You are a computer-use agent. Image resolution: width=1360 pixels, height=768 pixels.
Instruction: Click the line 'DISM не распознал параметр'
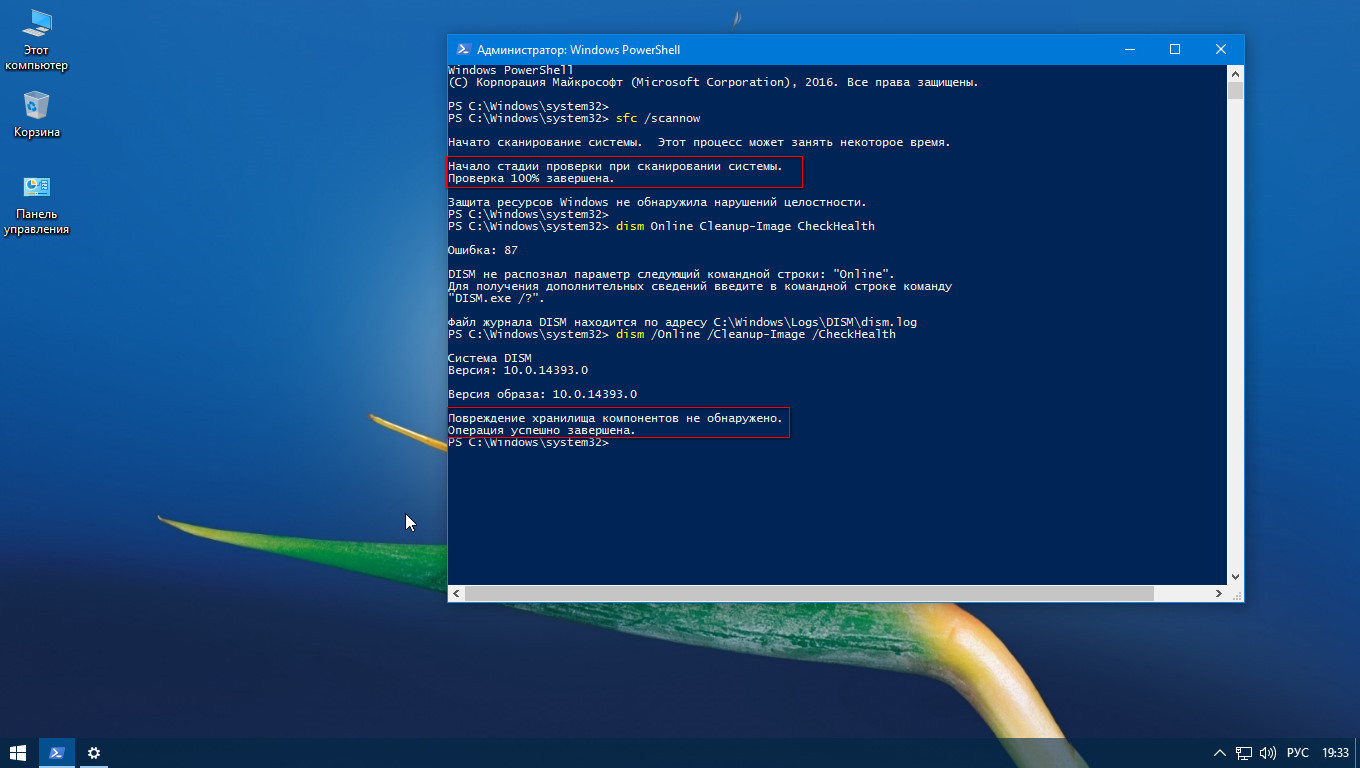point(671,274)
